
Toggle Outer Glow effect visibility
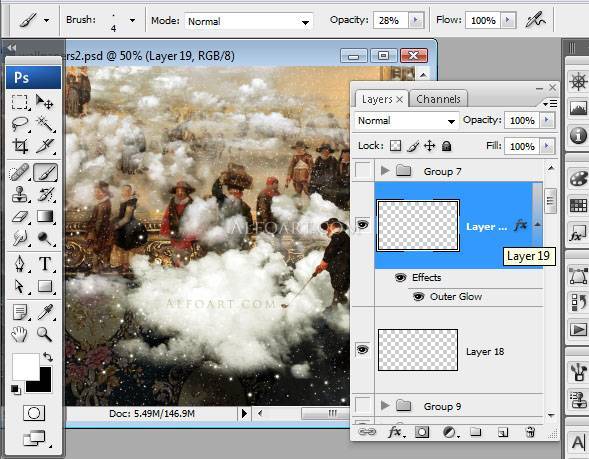pyautogui.click(x=418, y=297)
